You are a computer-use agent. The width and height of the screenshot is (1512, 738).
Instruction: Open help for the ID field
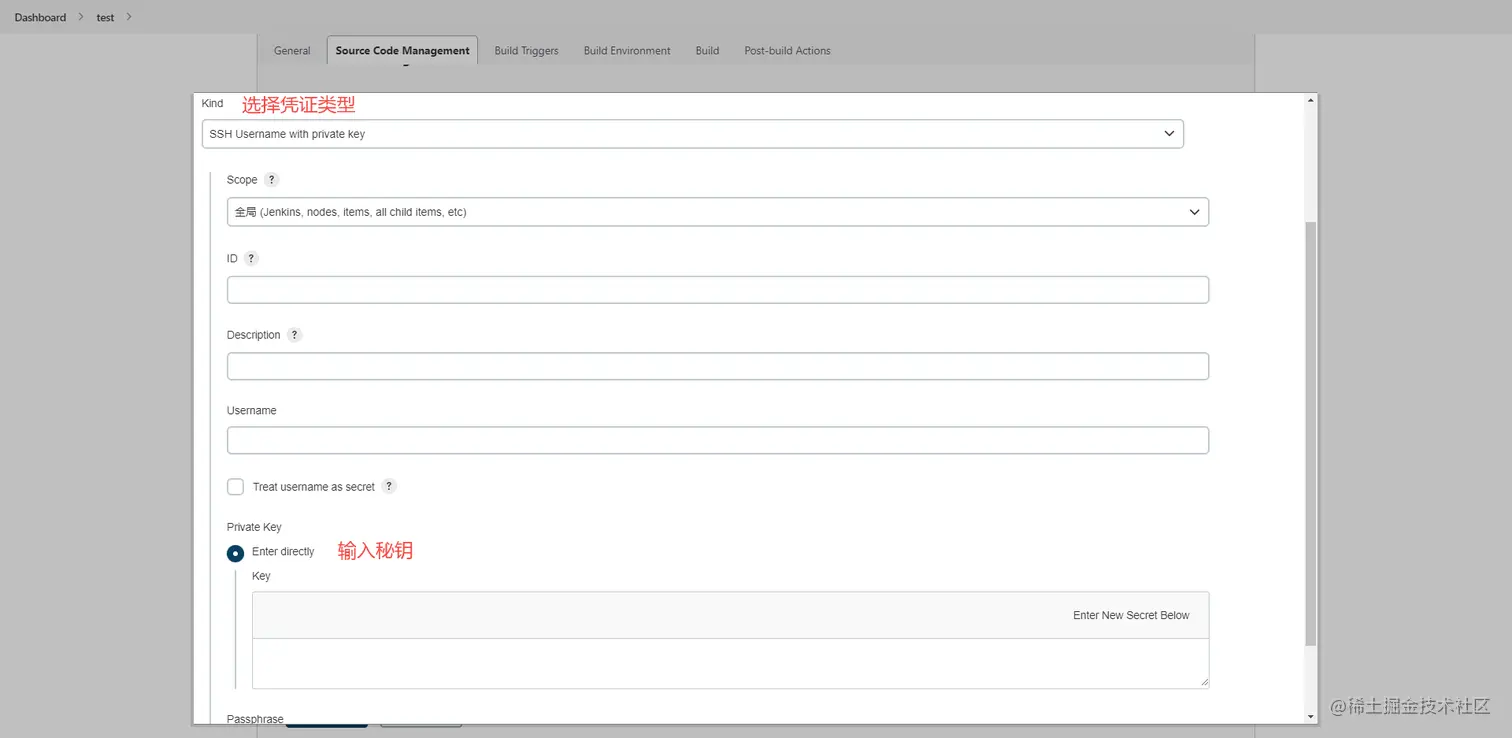251,258
